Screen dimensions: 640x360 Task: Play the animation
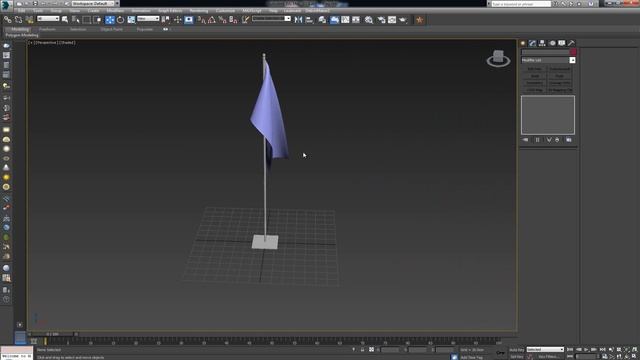pyautogui.click(x=586, y=350)
